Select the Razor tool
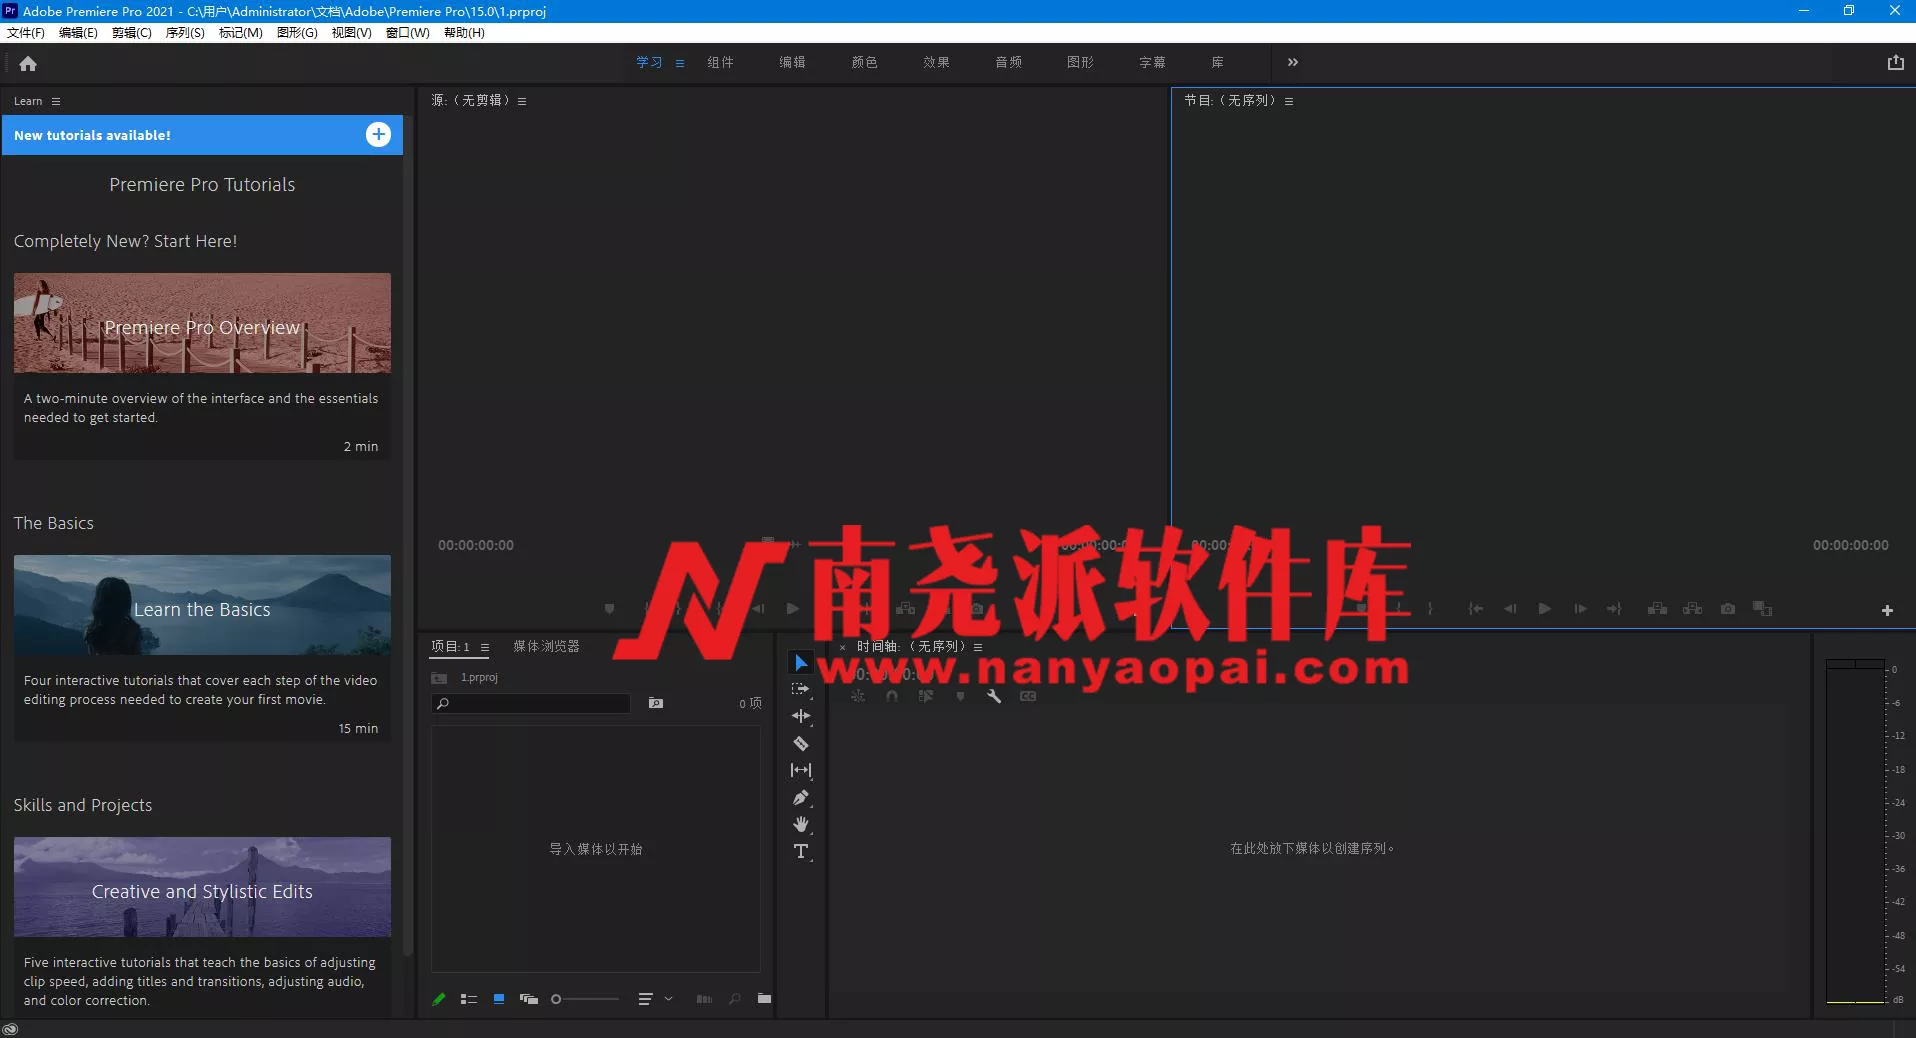Viewport: 1916px width, 1038px height. point(800,743)
